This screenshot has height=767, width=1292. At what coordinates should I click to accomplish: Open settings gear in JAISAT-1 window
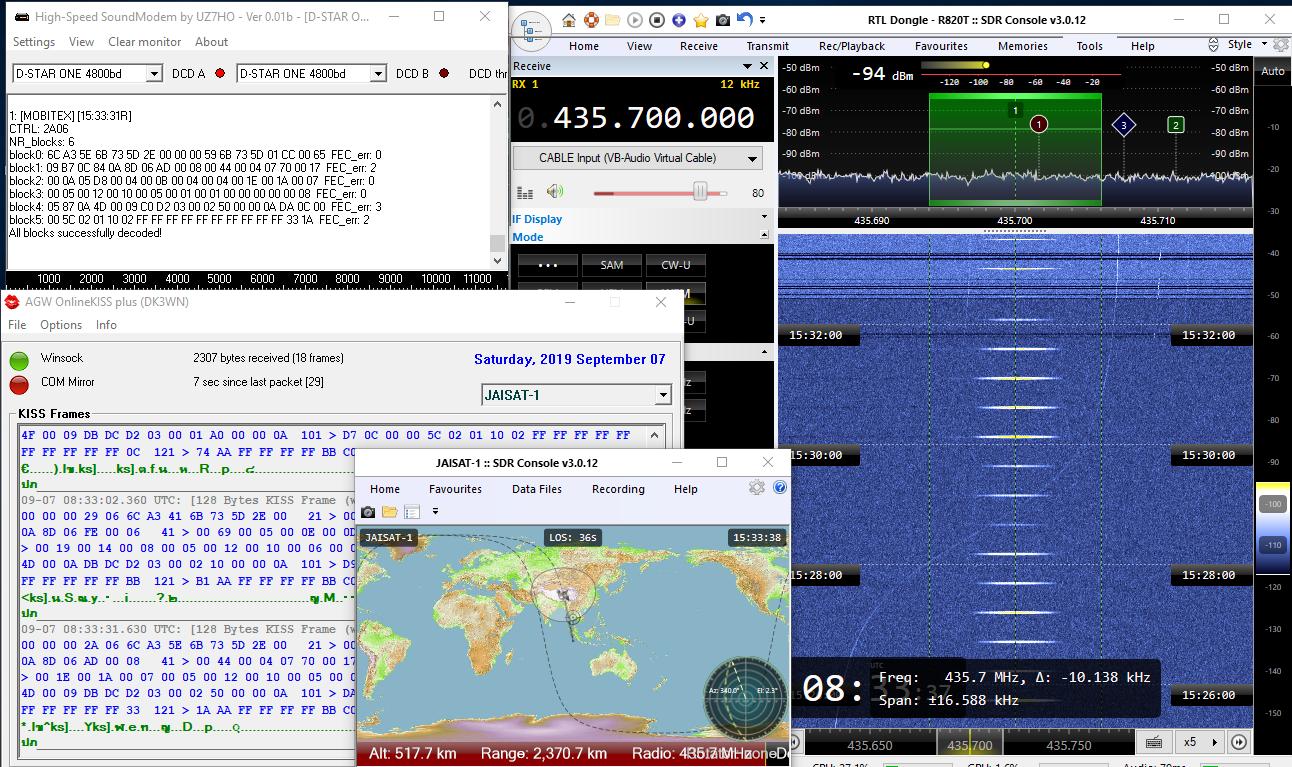(x=757, y=488)
